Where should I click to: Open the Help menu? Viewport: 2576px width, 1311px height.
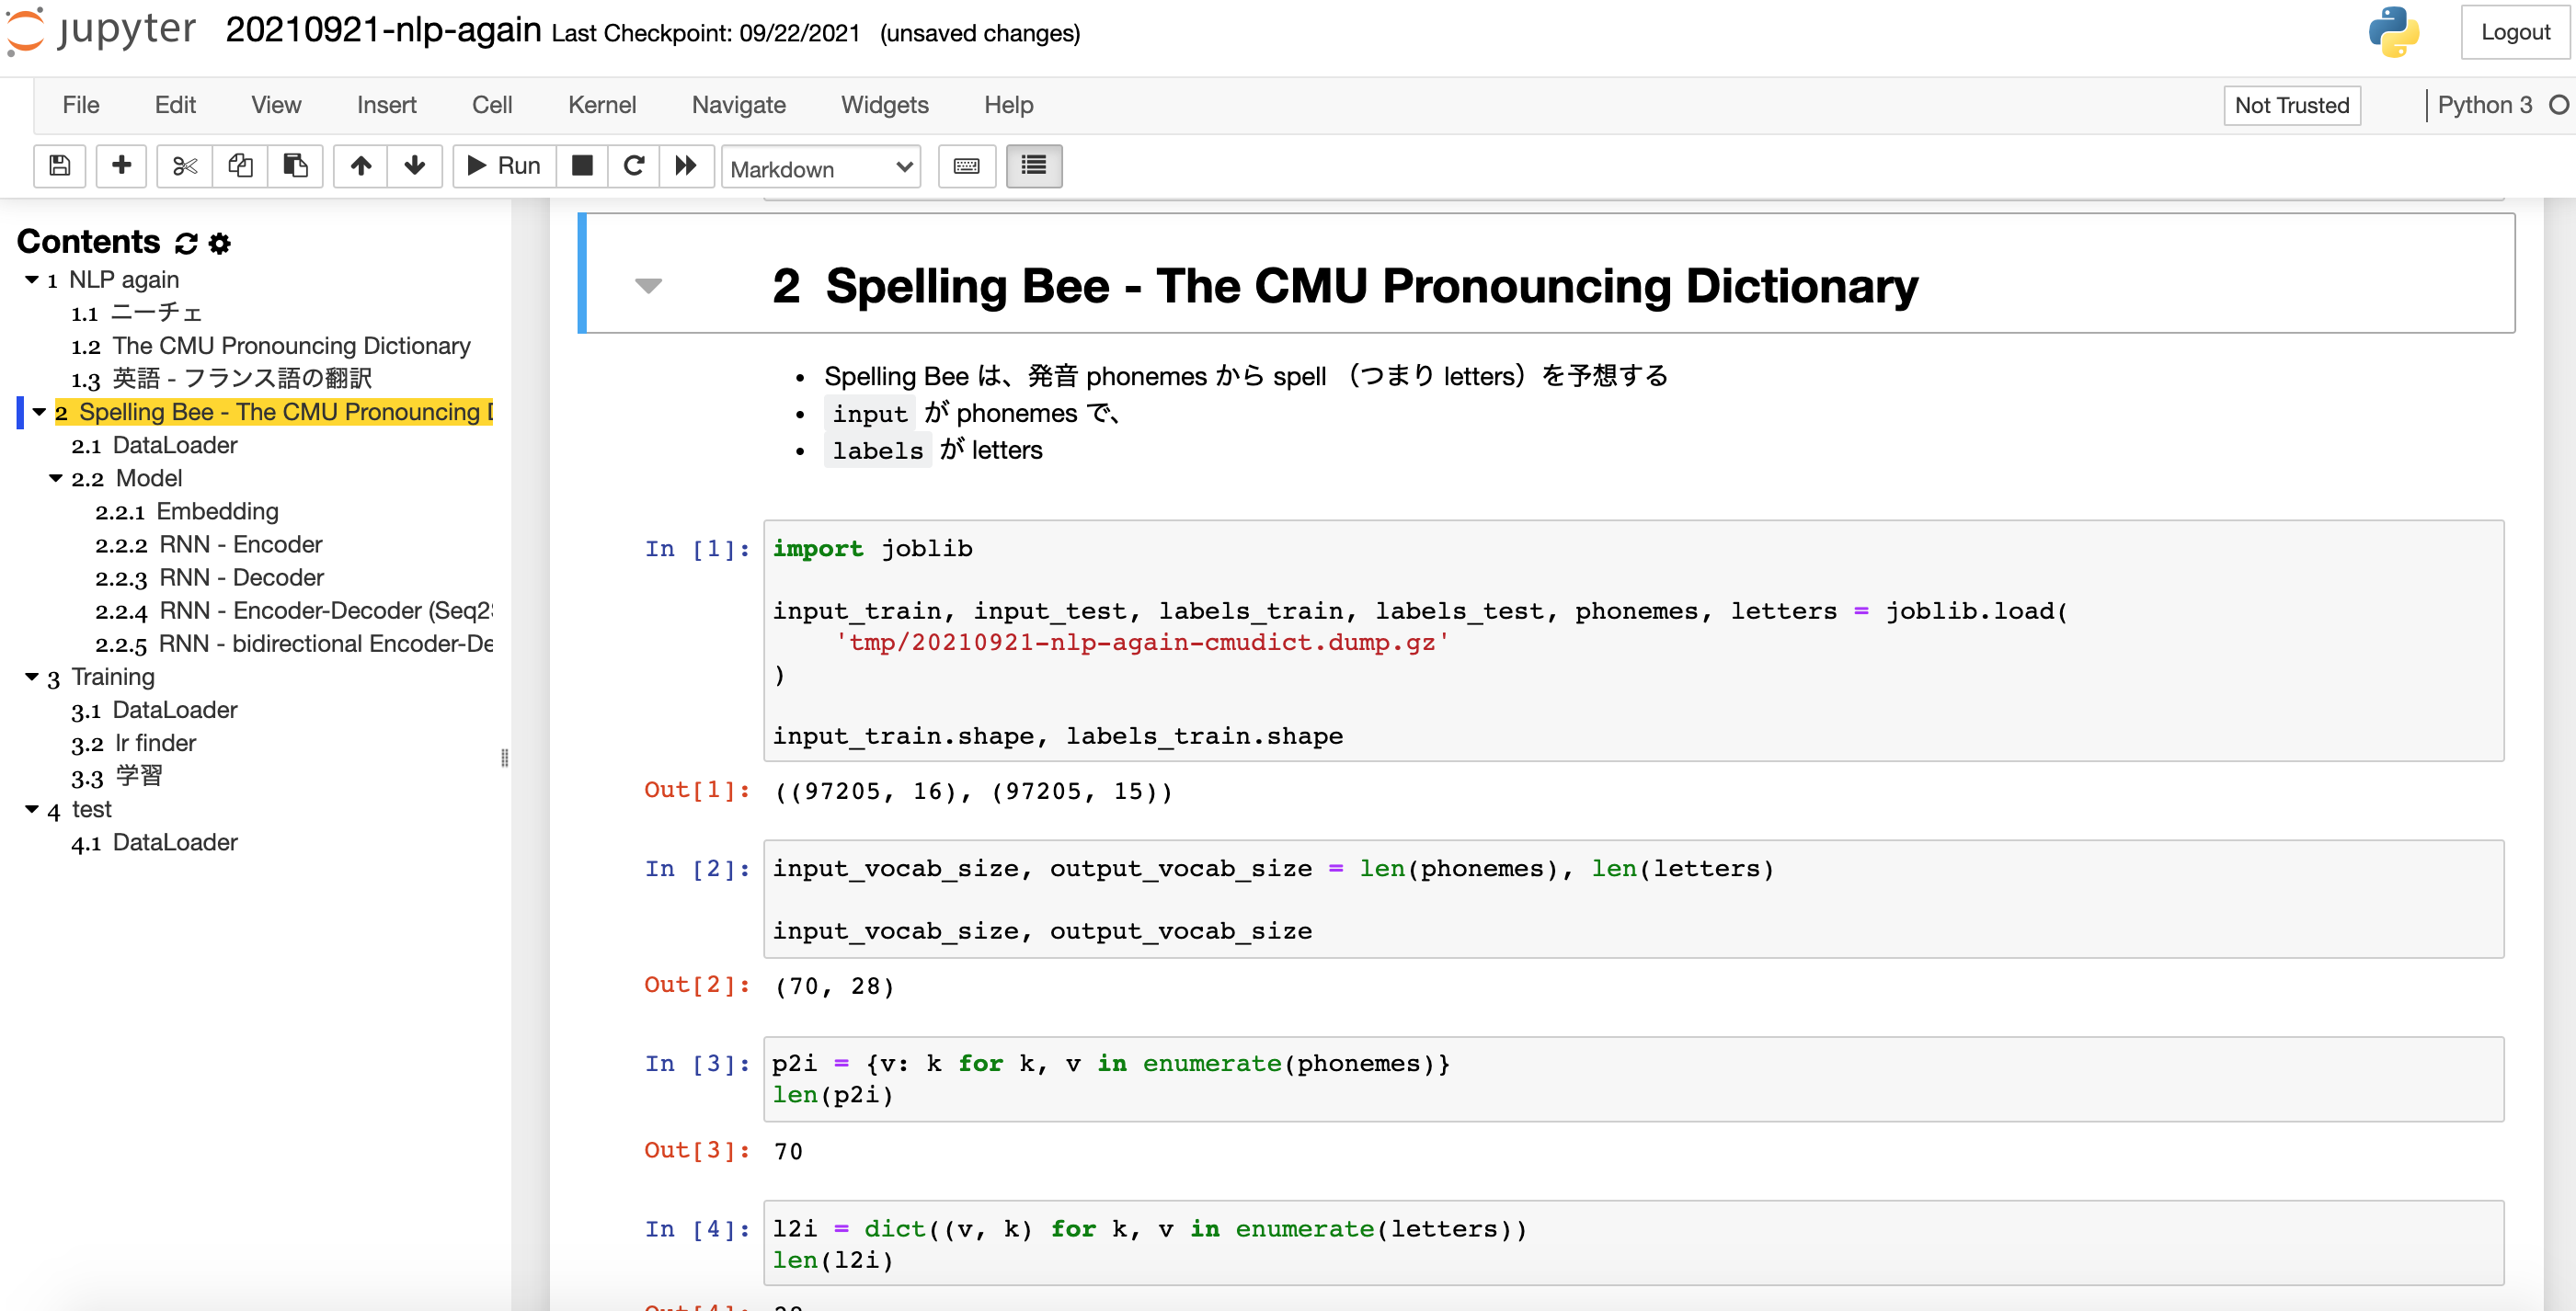pyautogui.click(x=1008, y=105)
